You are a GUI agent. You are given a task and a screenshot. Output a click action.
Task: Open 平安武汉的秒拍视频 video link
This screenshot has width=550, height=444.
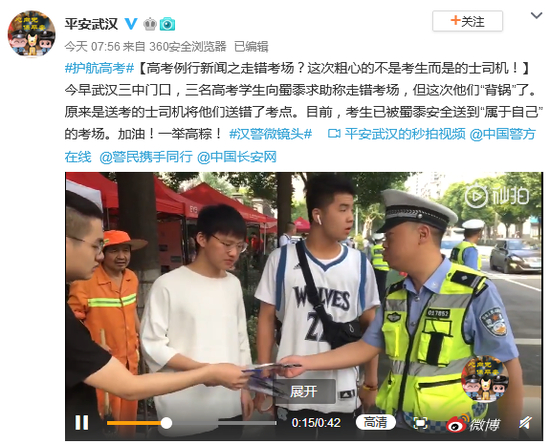pyautogui.click(x=396, y=134)
